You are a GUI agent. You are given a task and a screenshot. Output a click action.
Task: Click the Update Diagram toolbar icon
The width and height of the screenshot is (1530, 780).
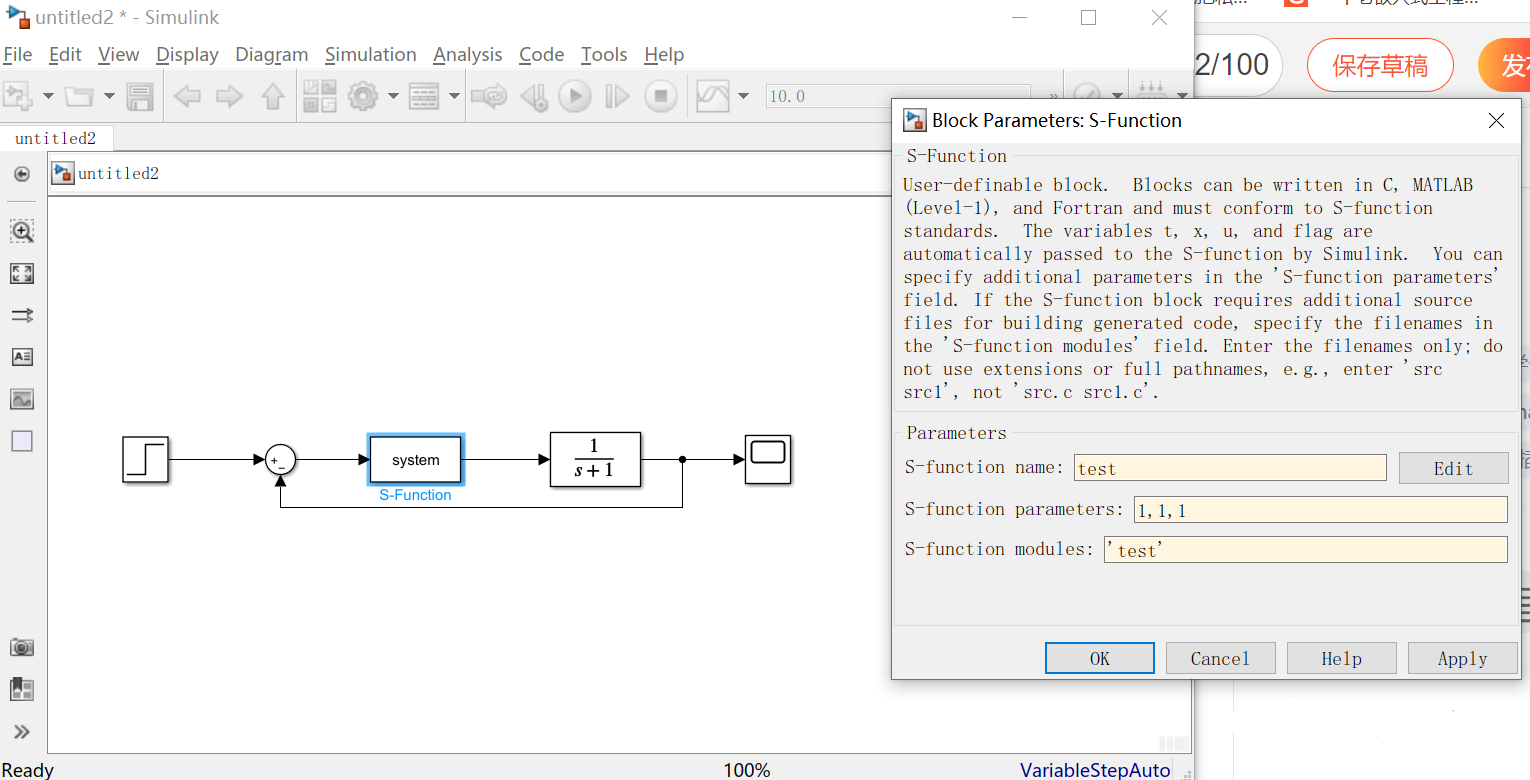pos(489,97)
